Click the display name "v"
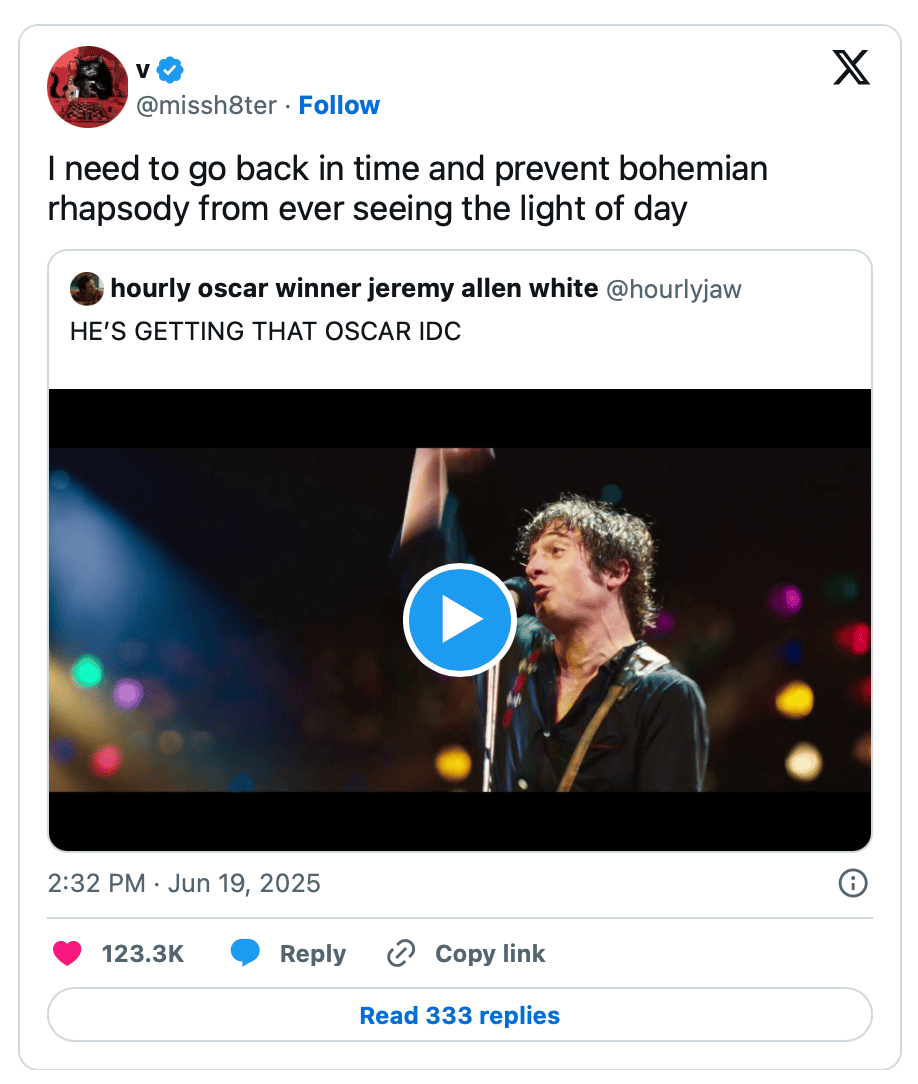This screenshot has height=1084, width=918. (143, 70)
